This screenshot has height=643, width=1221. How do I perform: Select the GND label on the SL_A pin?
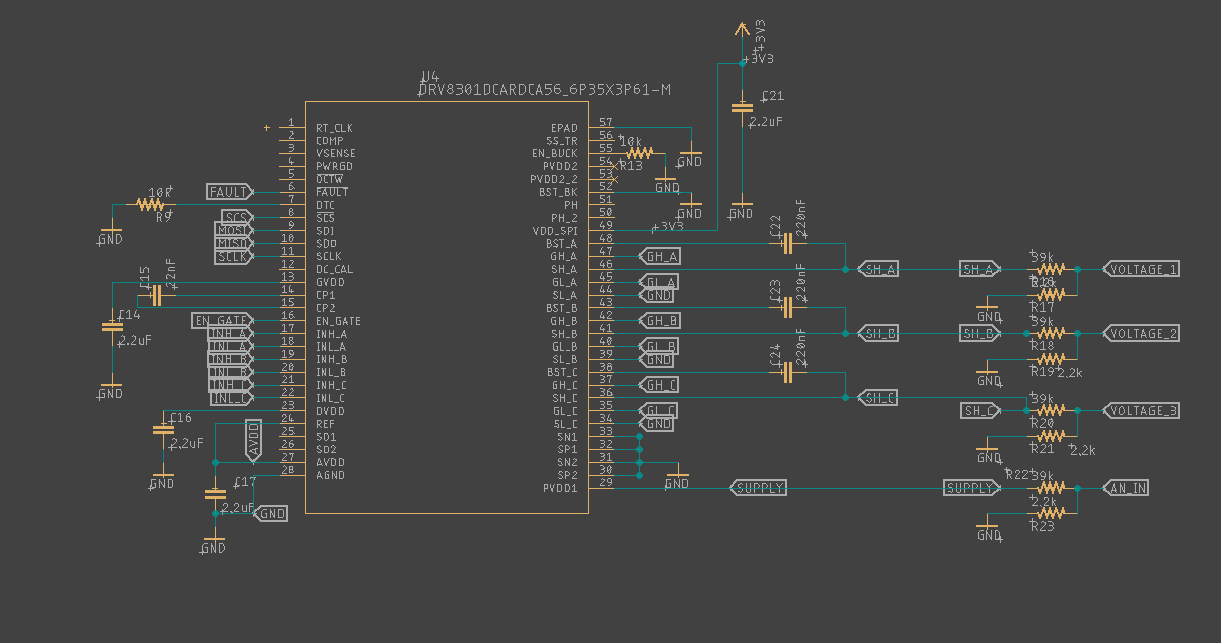point(656,295)
